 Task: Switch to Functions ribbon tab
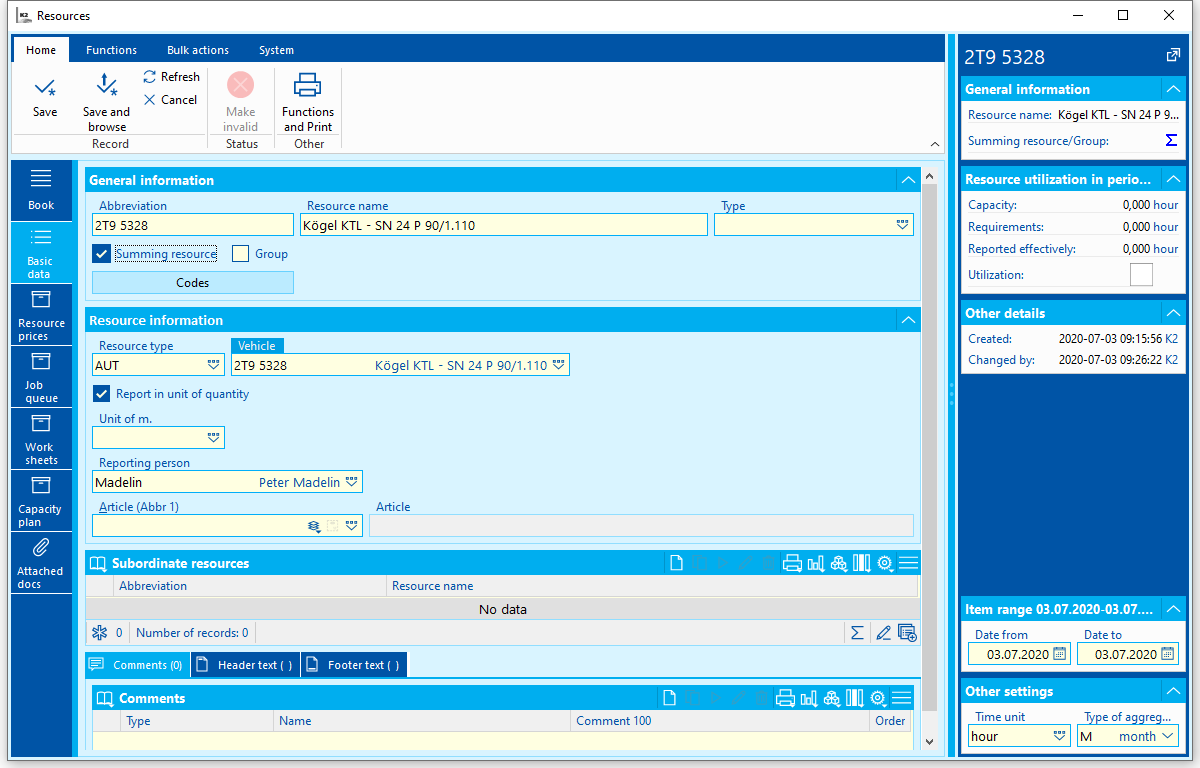[x=111, y=50]
